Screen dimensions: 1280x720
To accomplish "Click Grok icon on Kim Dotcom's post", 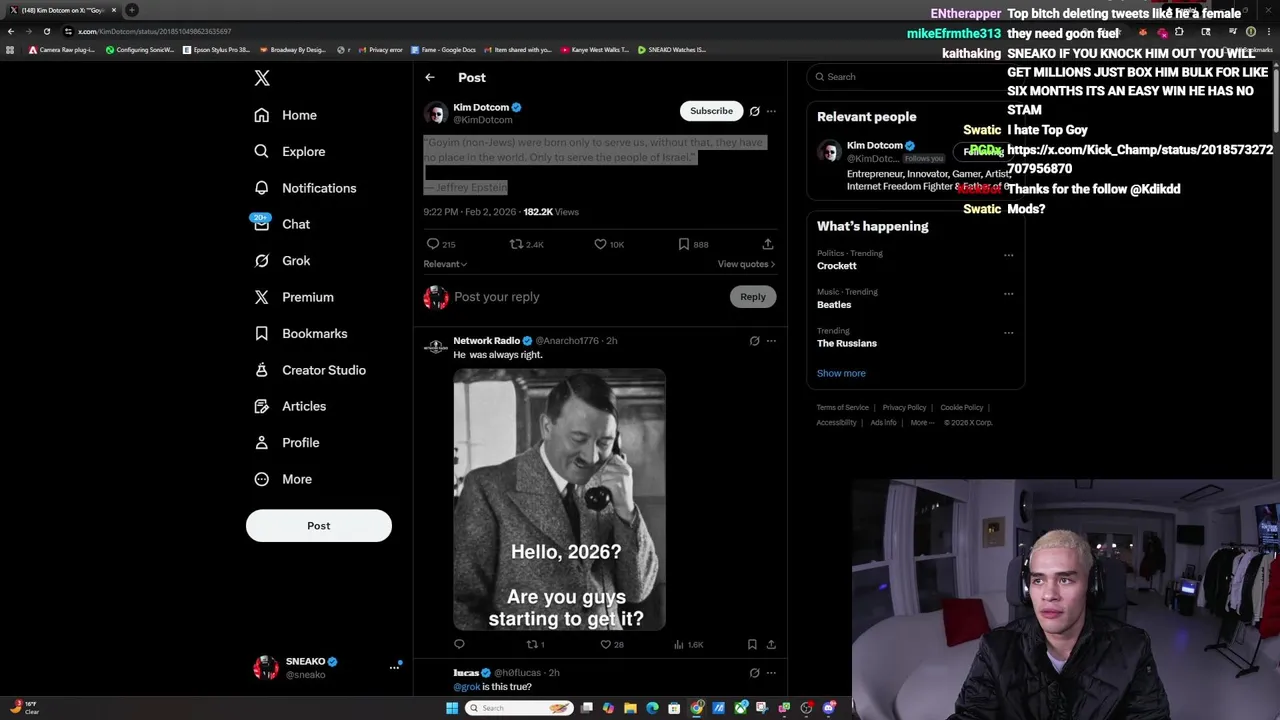I will [755, 111].
